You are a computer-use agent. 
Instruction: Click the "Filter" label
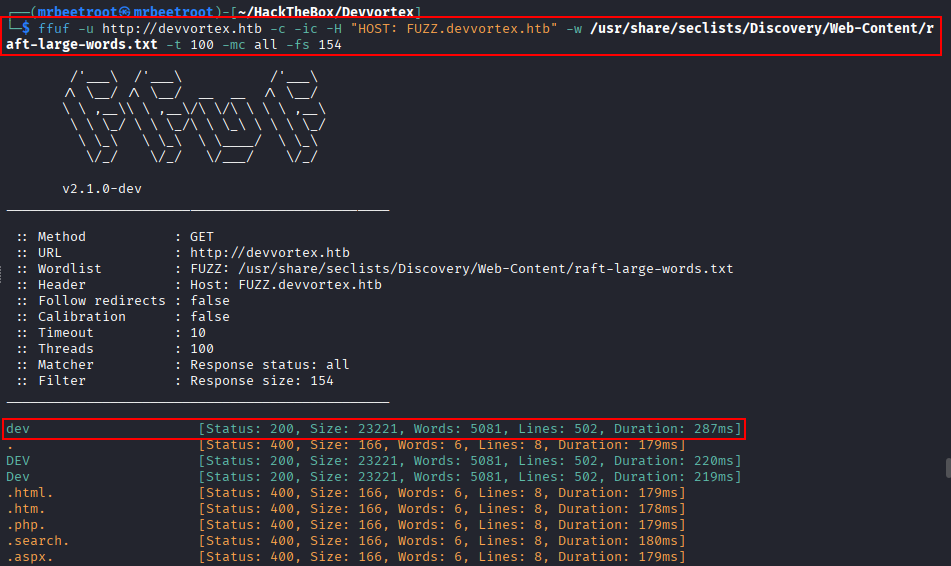(62, 381)
